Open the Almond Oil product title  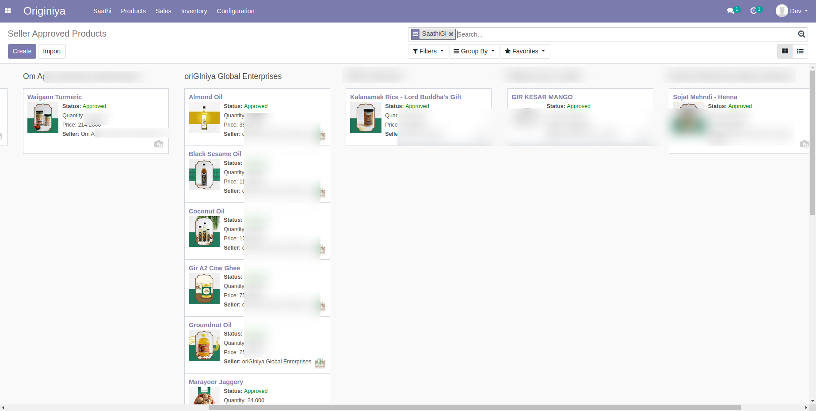[x=206, y=97]
